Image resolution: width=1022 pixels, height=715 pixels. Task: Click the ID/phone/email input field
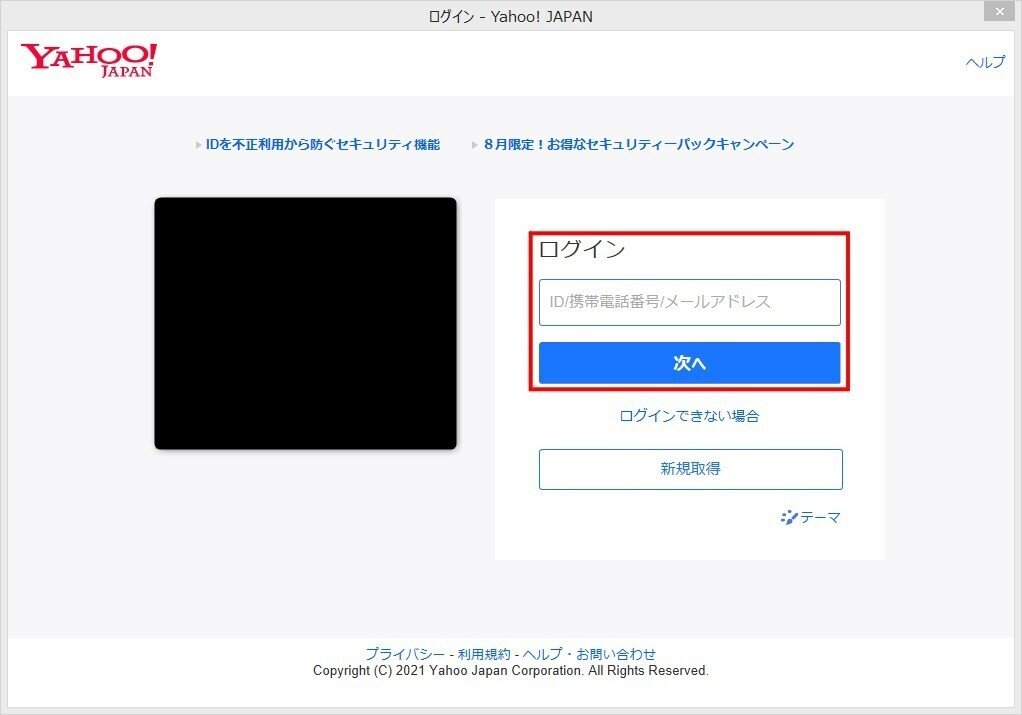690,302
